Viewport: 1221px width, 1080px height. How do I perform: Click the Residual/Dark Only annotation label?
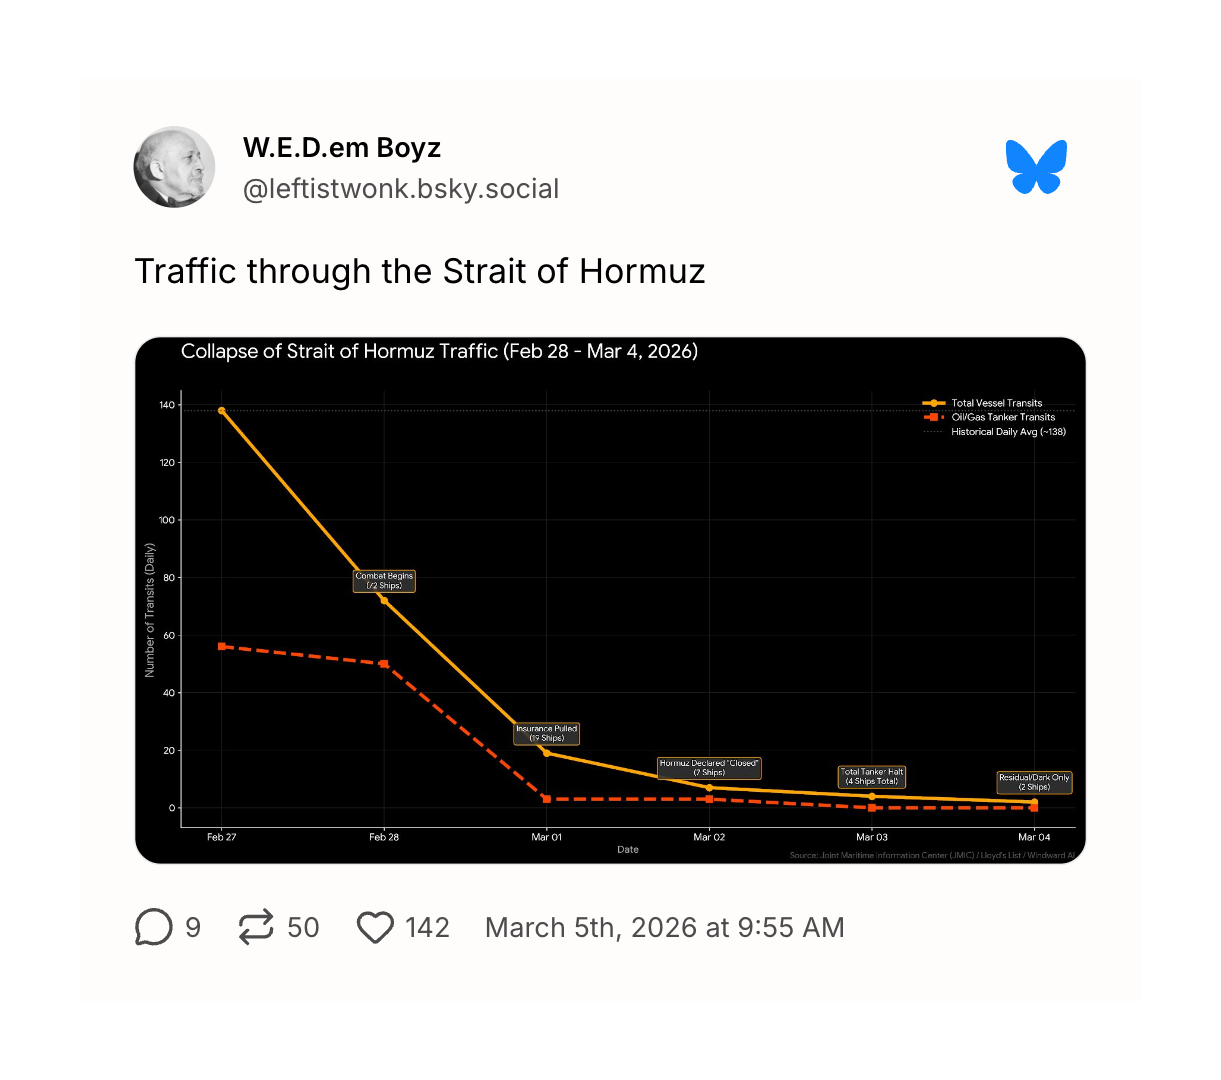point(1034,782)
